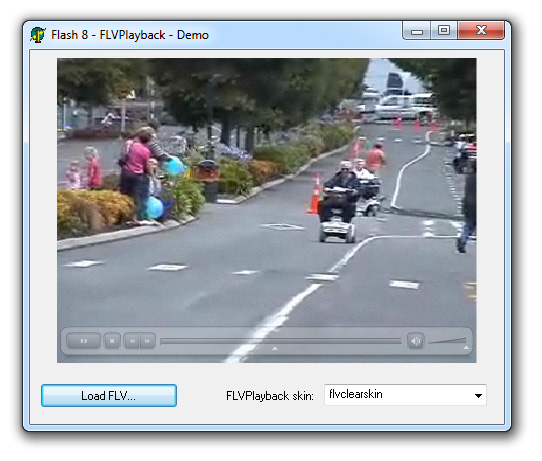Mute audio with the speaker icon
Image resolution: width=542 pixels, height=461 pixels.
click(415, 341)
